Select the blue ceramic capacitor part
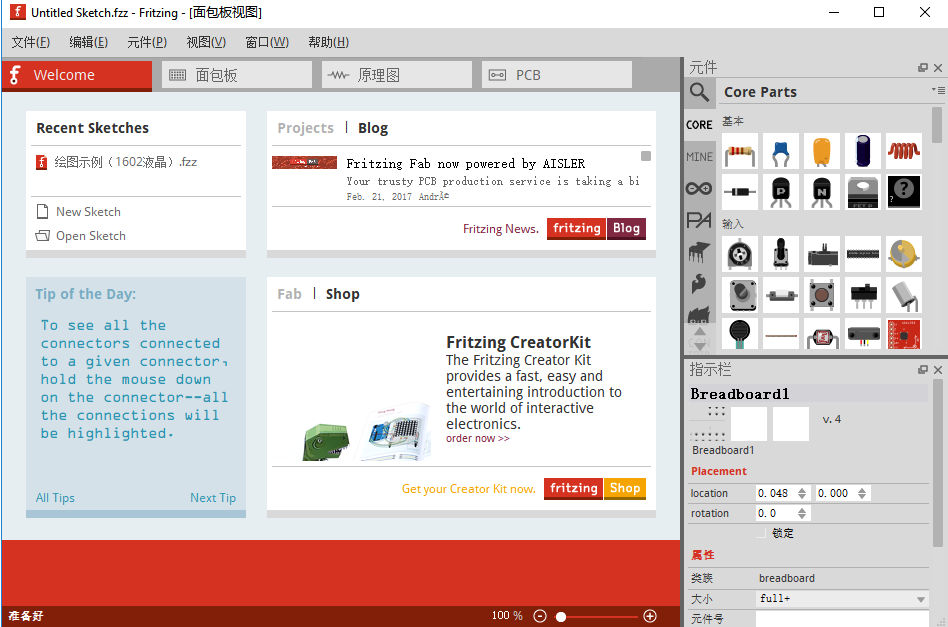The width and height of the screenshot is (948, 627). point(781,151)
